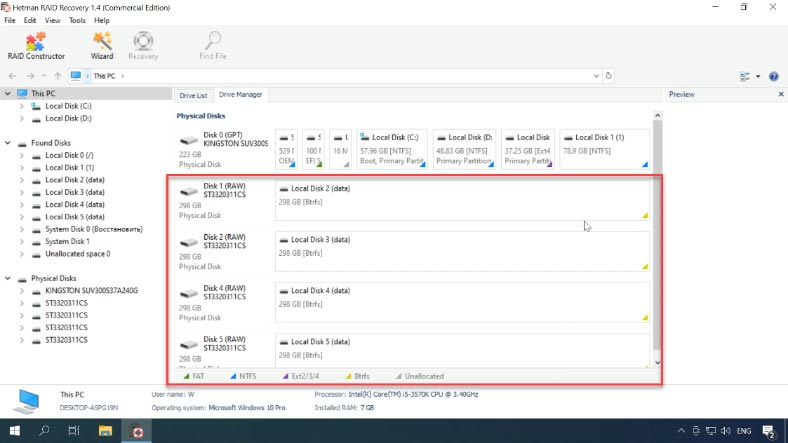Open view options dropdown arrow

click(x=758, y=76)
